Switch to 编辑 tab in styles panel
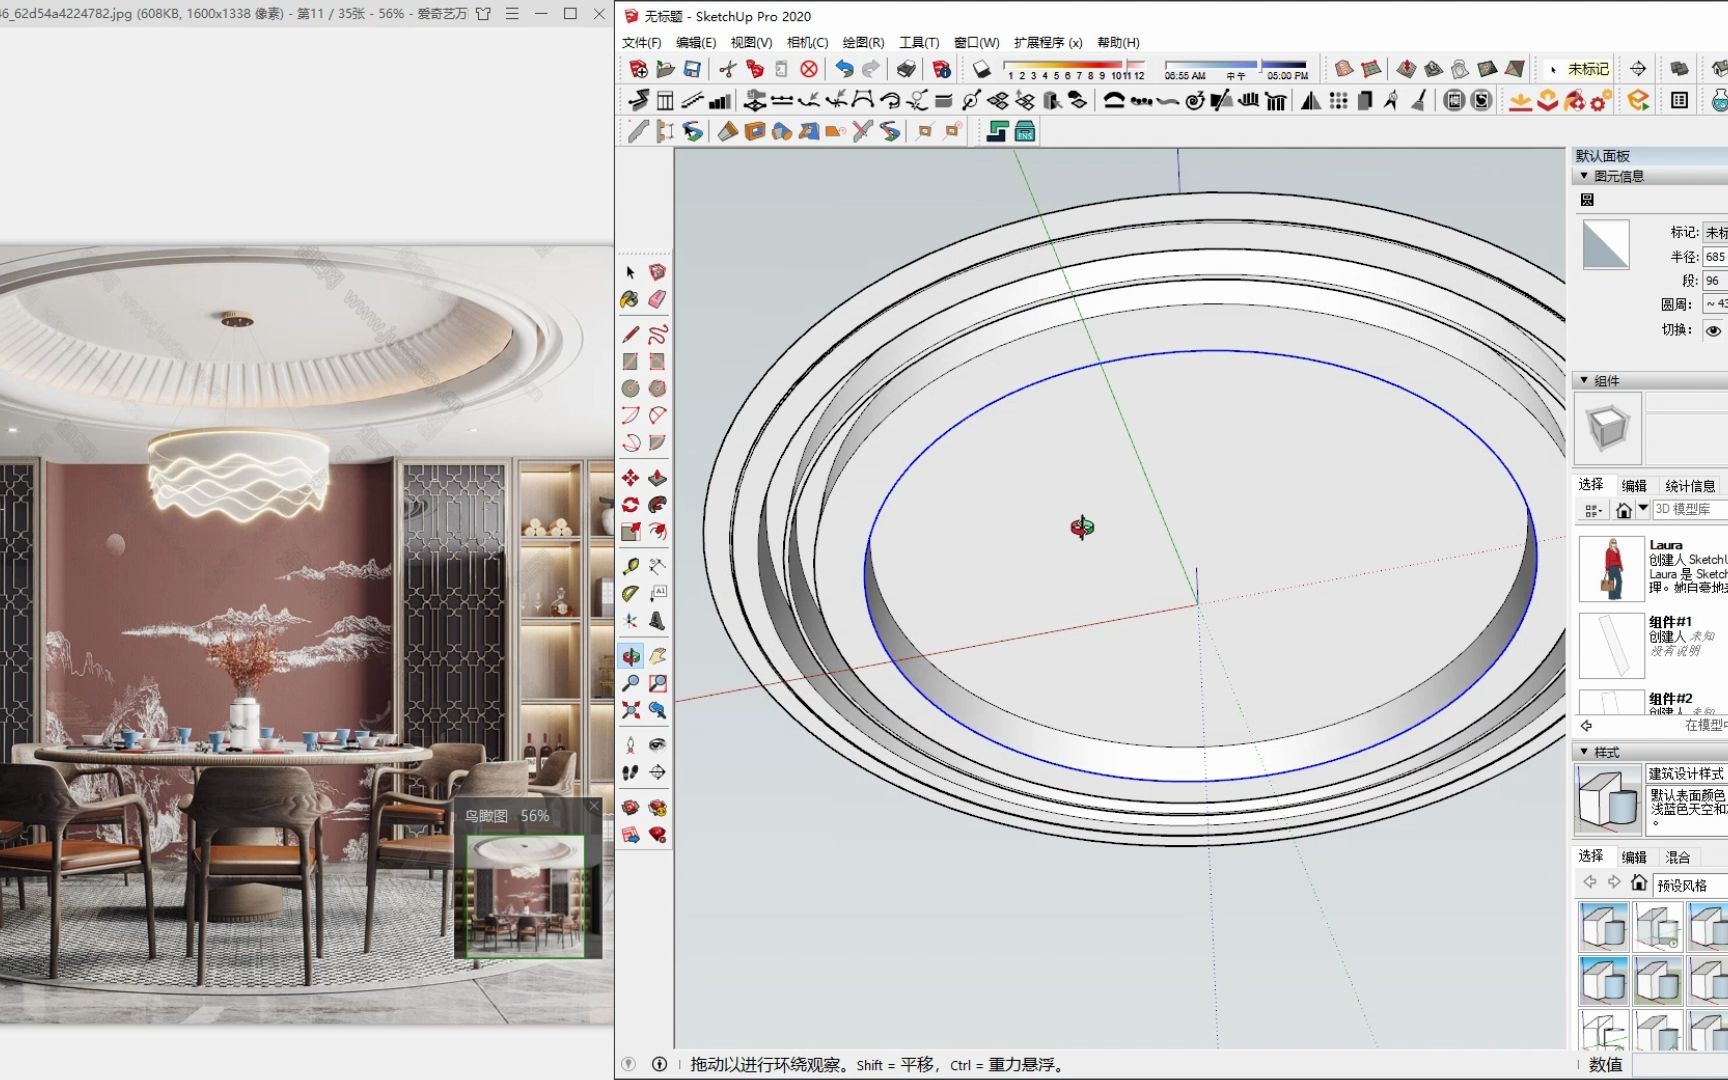The height and width of the screenshot is (1080, 1728). 1634,857
